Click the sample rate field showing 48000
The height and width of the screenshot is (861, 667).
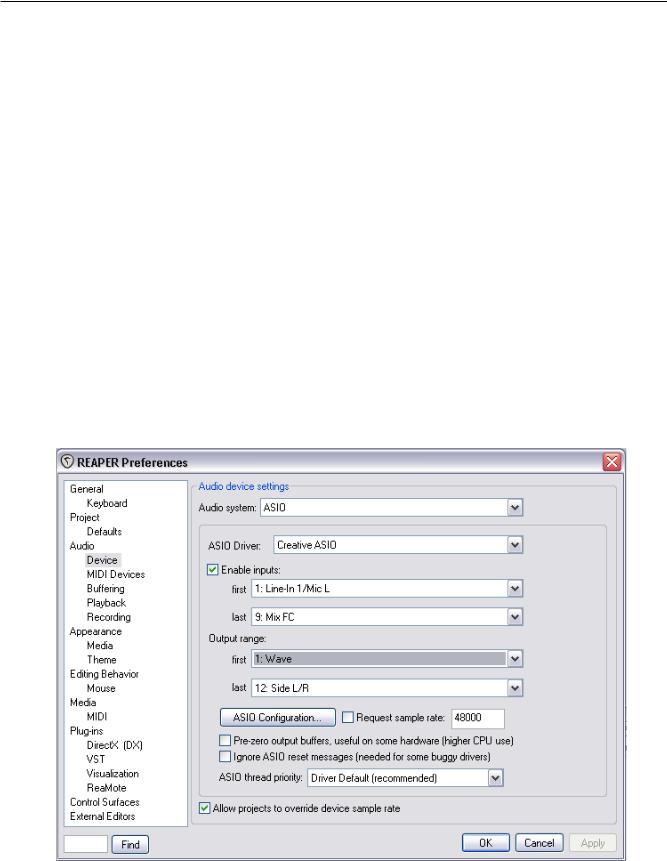click(x=478, y=718)
